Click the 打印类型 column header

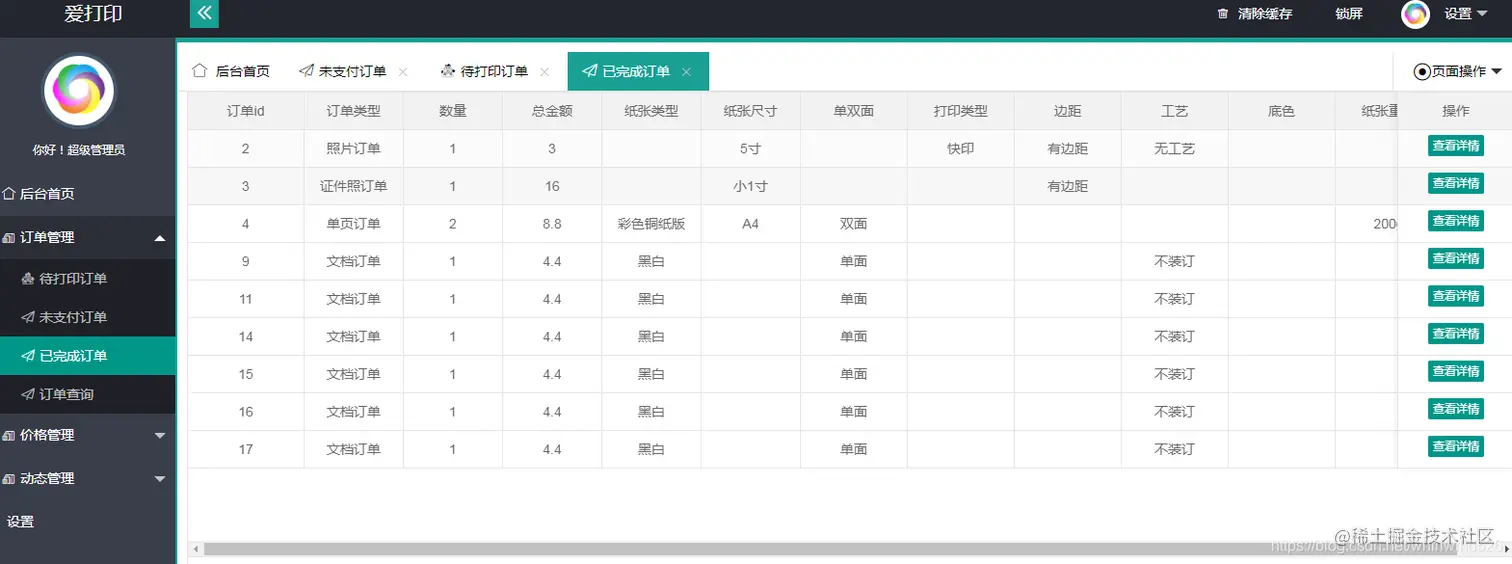(960, 111)
